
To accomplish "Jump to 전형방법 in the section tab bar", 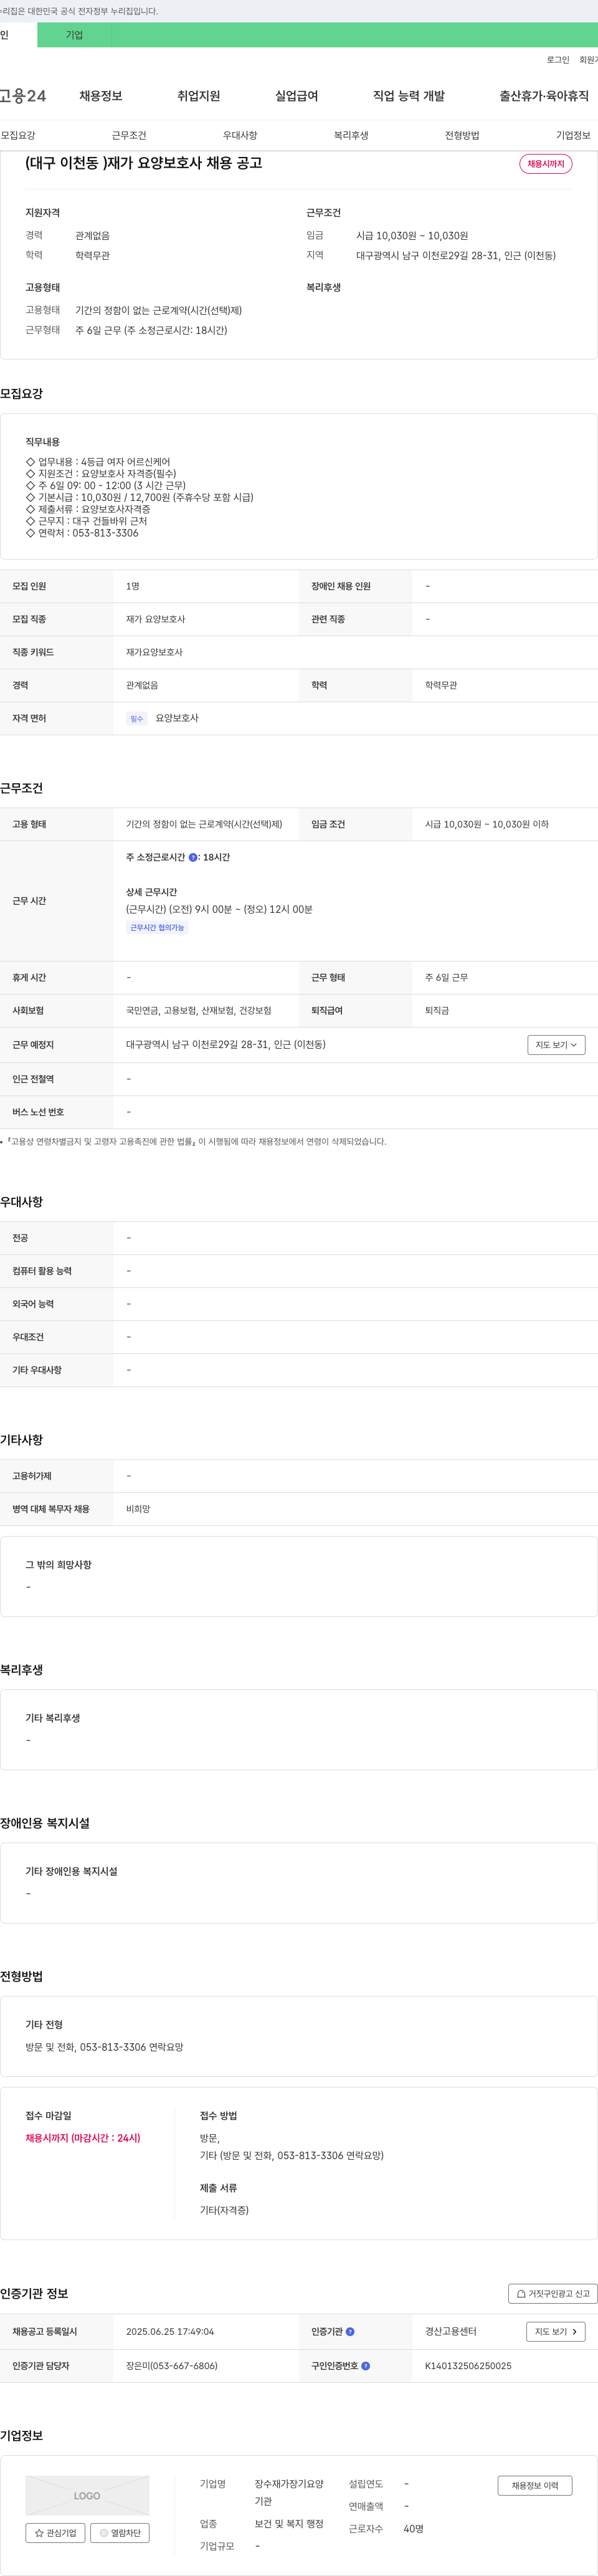I will pos(462,135).
